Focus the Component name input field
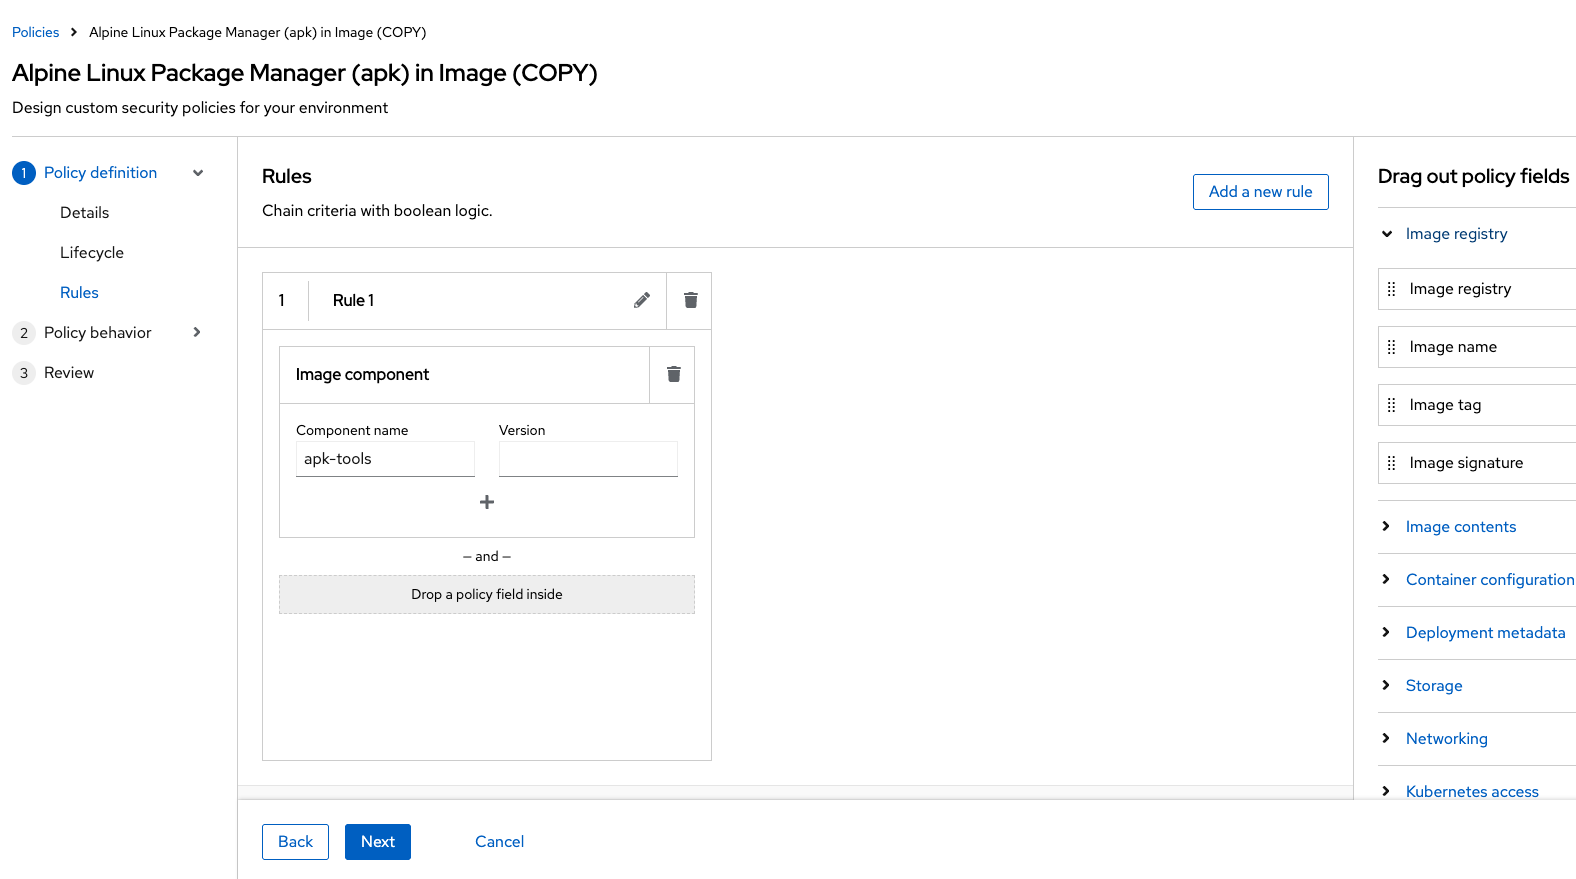The image size is (1576, 879). tap(385, 459)
